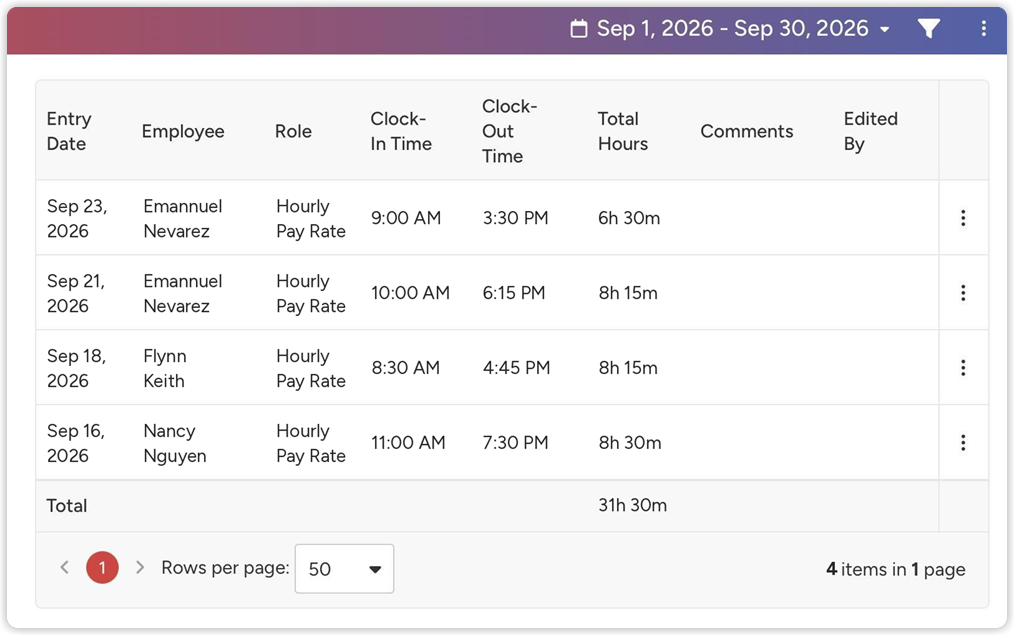Click the 8:30 AM clock-in time
The image size is (1015, 636).
coord(406,368)
